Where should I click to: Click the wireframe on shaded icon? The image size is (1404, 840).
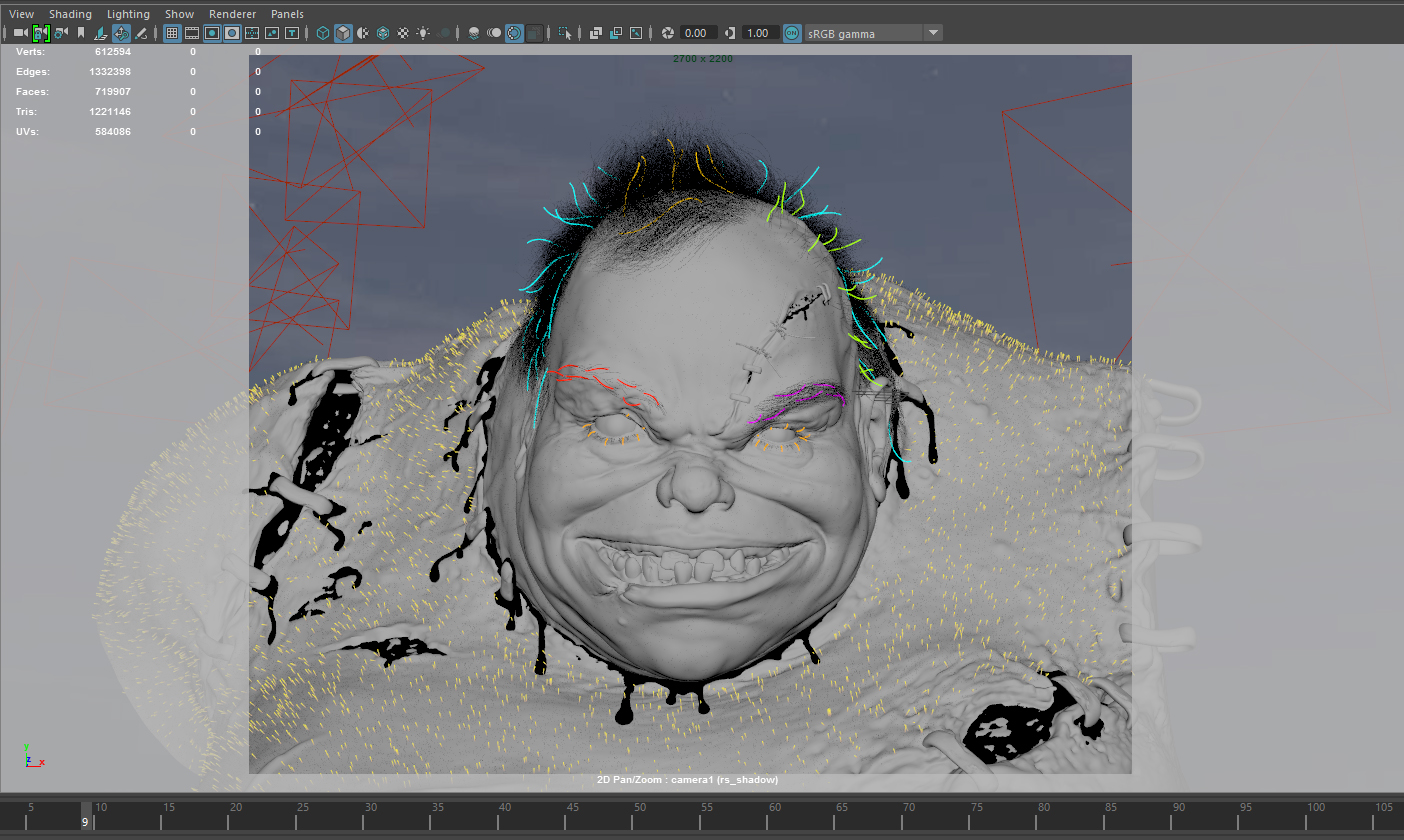tap(383, 33)
